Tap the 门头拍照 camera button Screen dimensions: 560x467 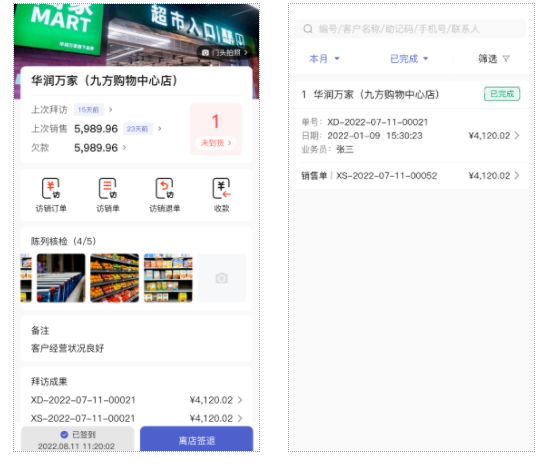tap(224, 52)
